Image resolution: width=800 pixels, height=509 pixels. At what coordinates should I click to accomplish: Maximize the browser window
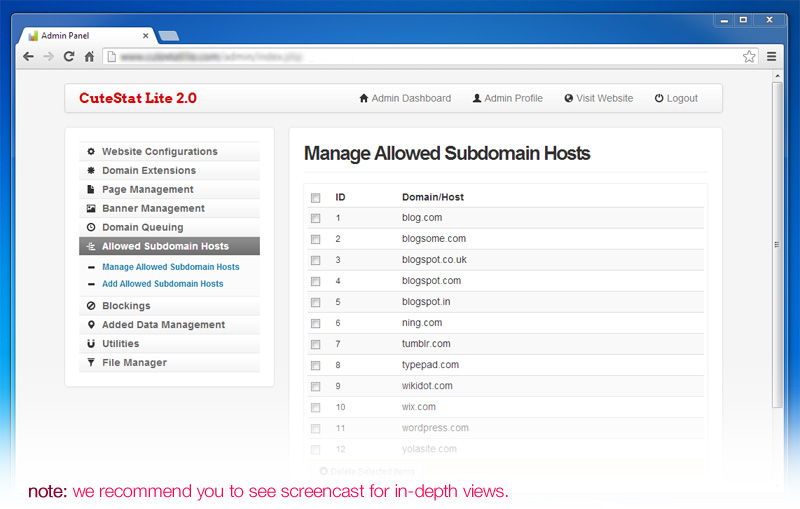(x=743, y=20)
